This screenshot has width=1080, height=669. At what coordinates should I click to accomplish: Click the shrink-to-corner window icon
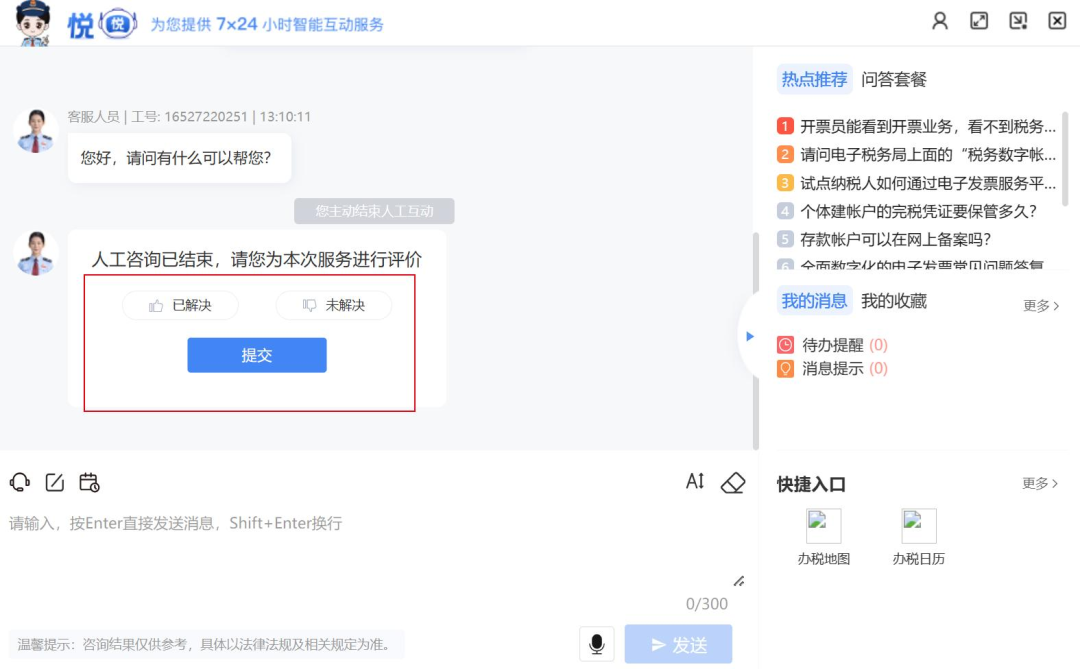(1018, 21)
